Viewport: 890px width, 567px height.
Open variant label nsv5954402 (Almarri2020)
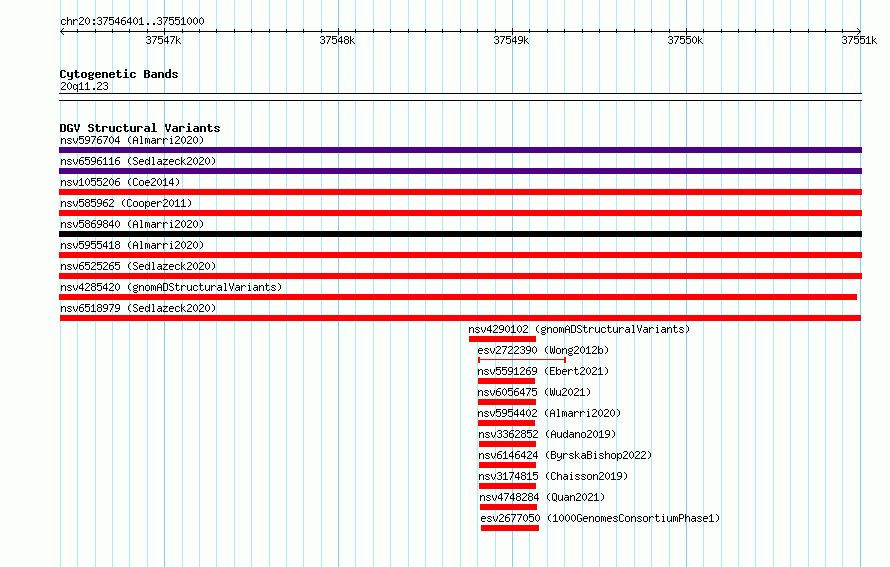pos(549,413)
